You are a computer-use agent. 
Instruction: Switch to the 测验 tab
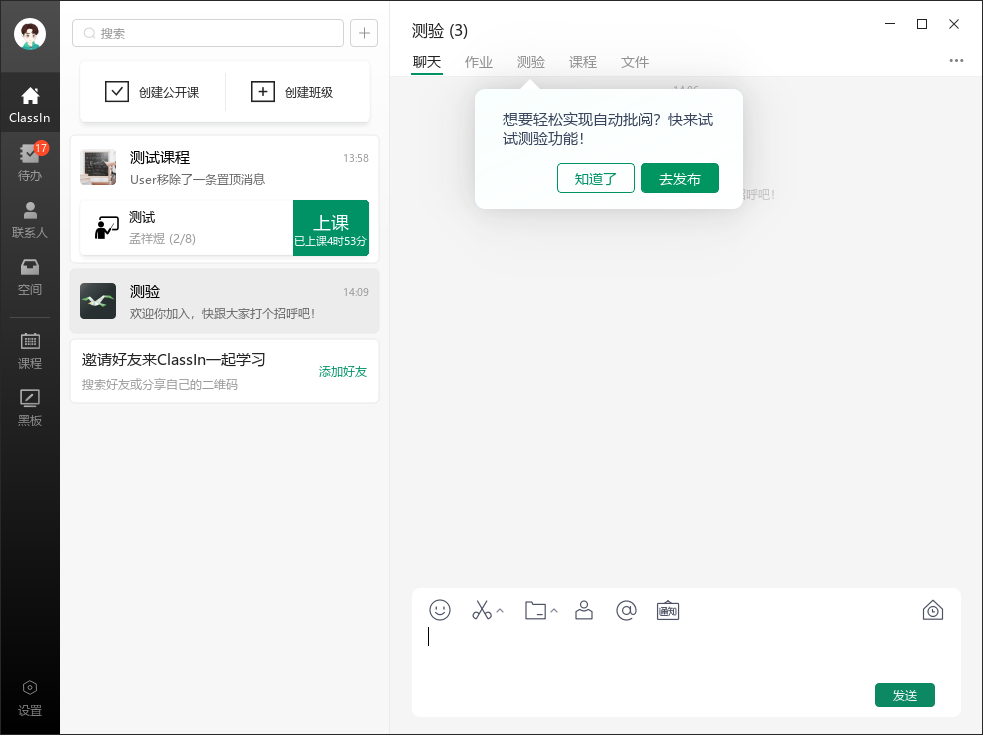[x=531, y=62]
